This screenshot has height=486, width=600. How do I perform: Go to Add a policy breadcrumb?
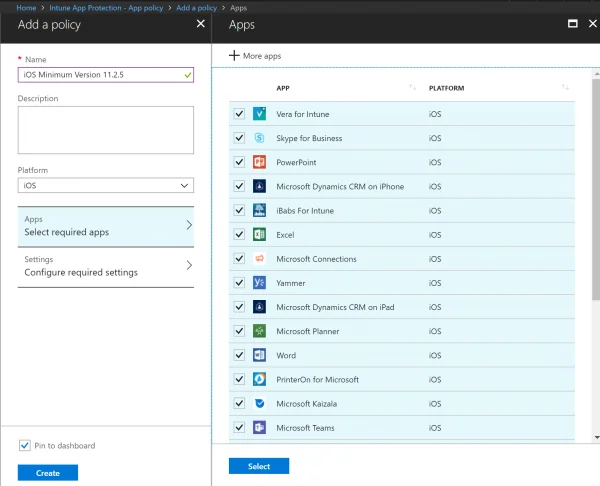tap(196, 8)
